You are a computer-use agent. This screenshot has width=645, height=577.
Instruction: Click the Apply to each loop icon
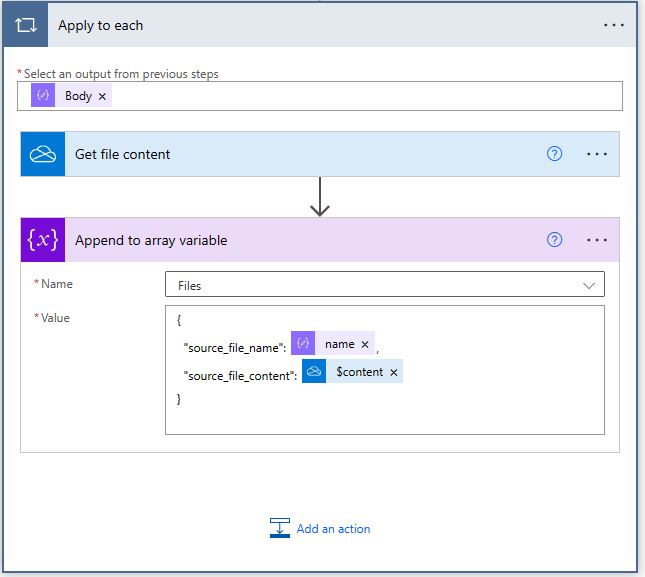coord(27,26)
